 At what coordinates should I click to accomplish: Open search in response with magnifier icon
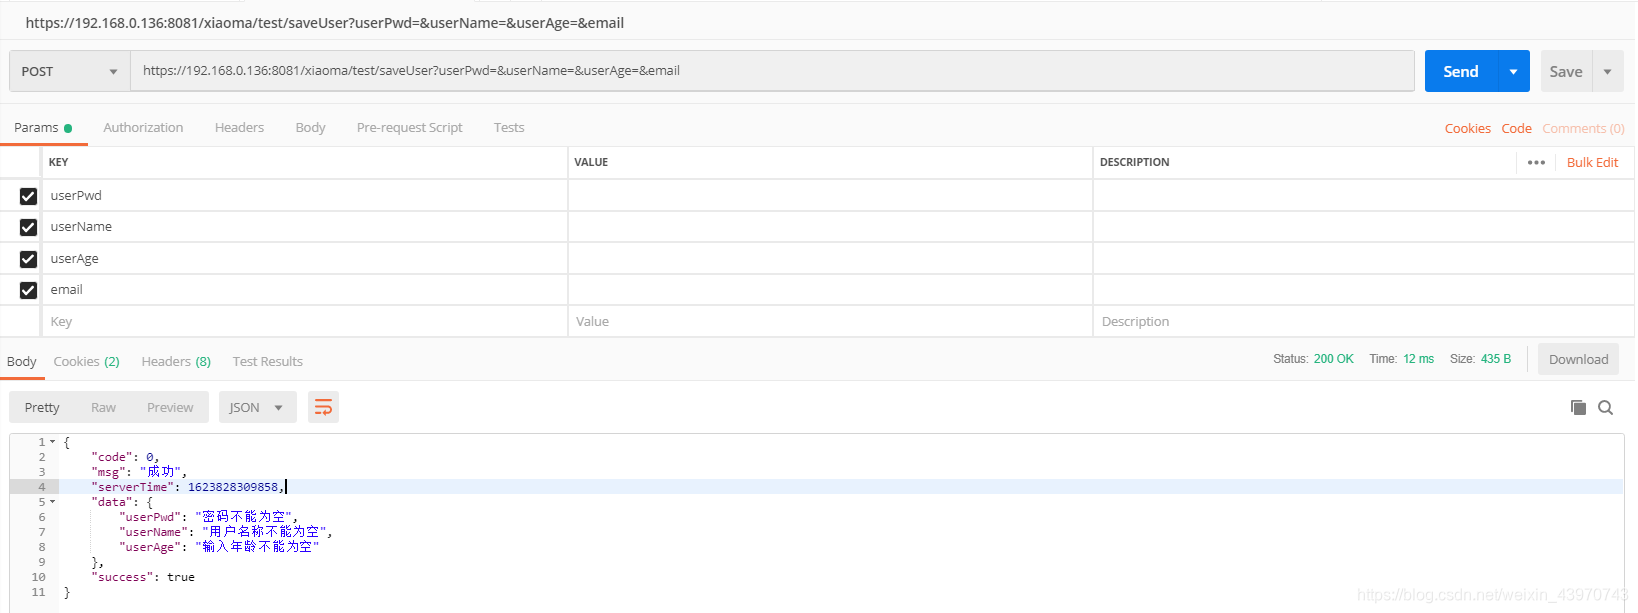[1605, 407]
